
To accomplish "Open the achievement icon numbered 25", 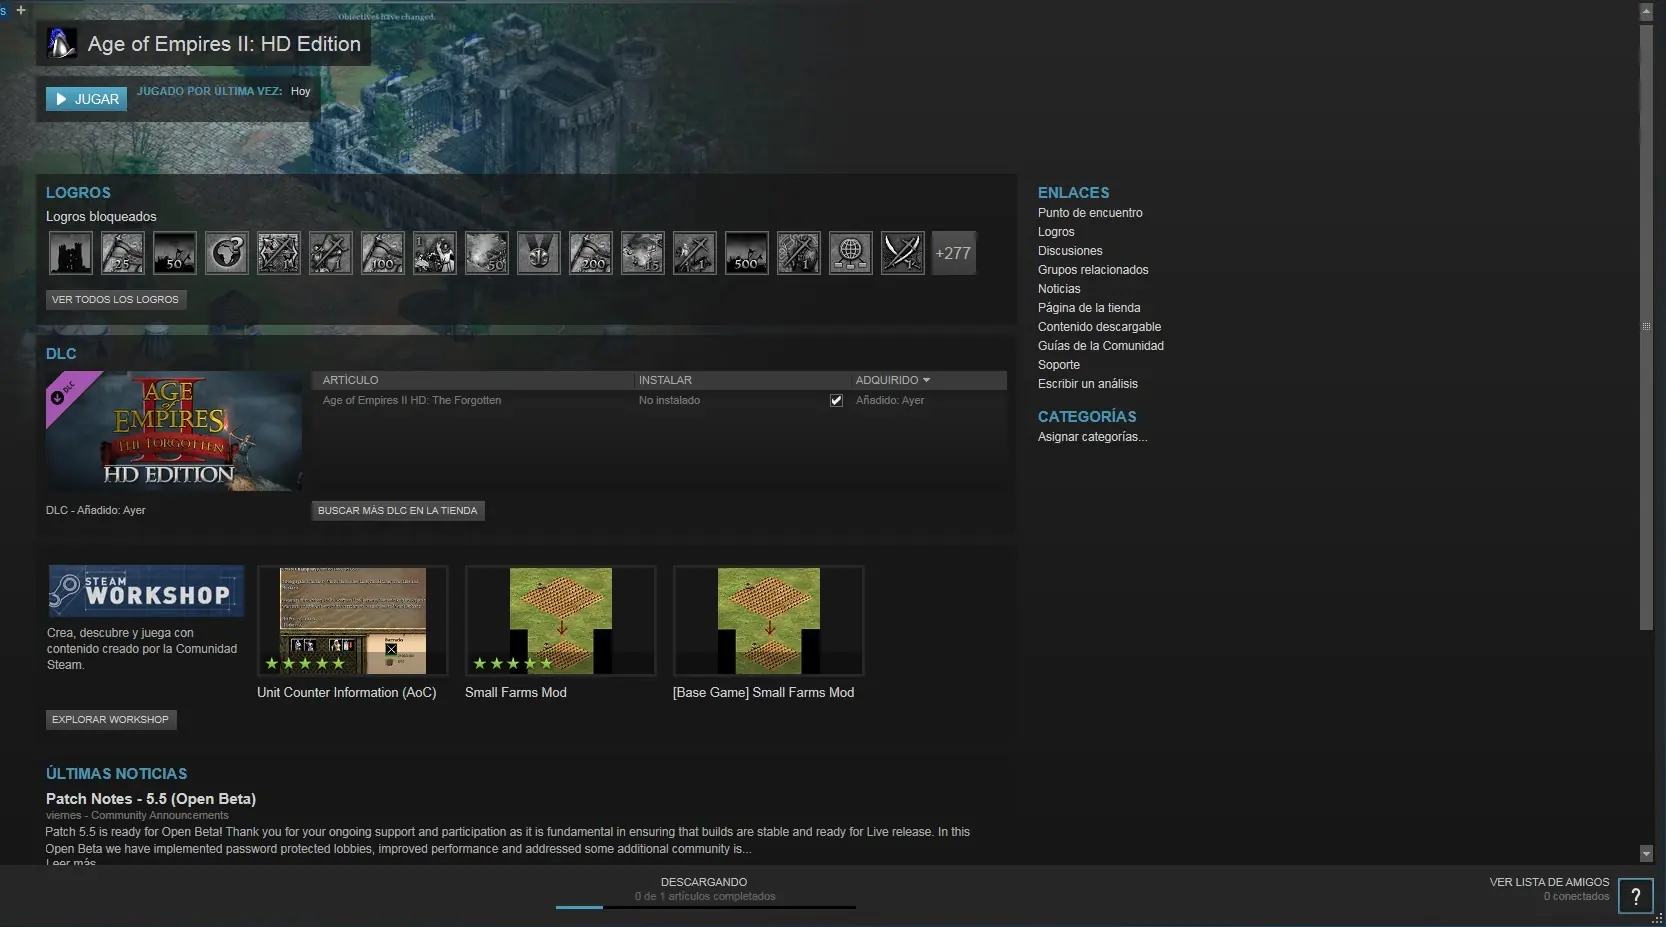I will (123, 253).
